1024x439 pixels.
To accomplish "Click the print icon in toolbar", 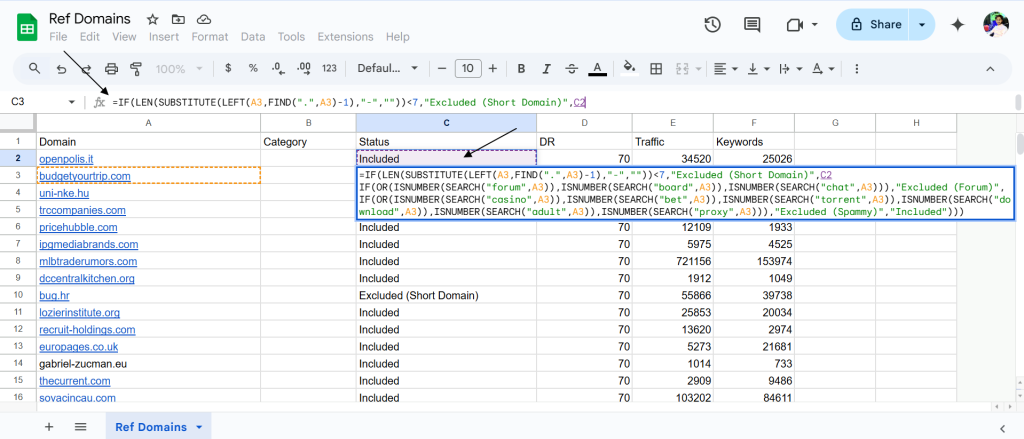I will pyautogui.click(x=112, y=69).
